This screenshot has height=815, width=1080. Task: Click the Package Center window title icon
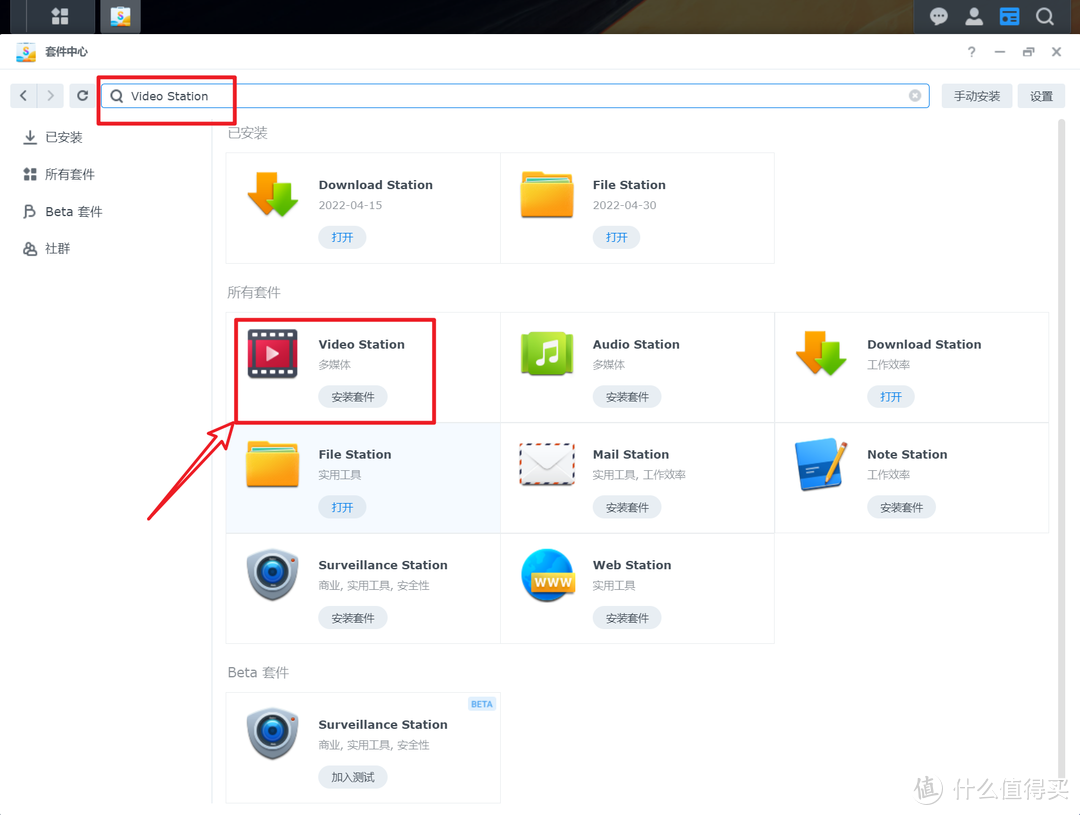point(25,52)
